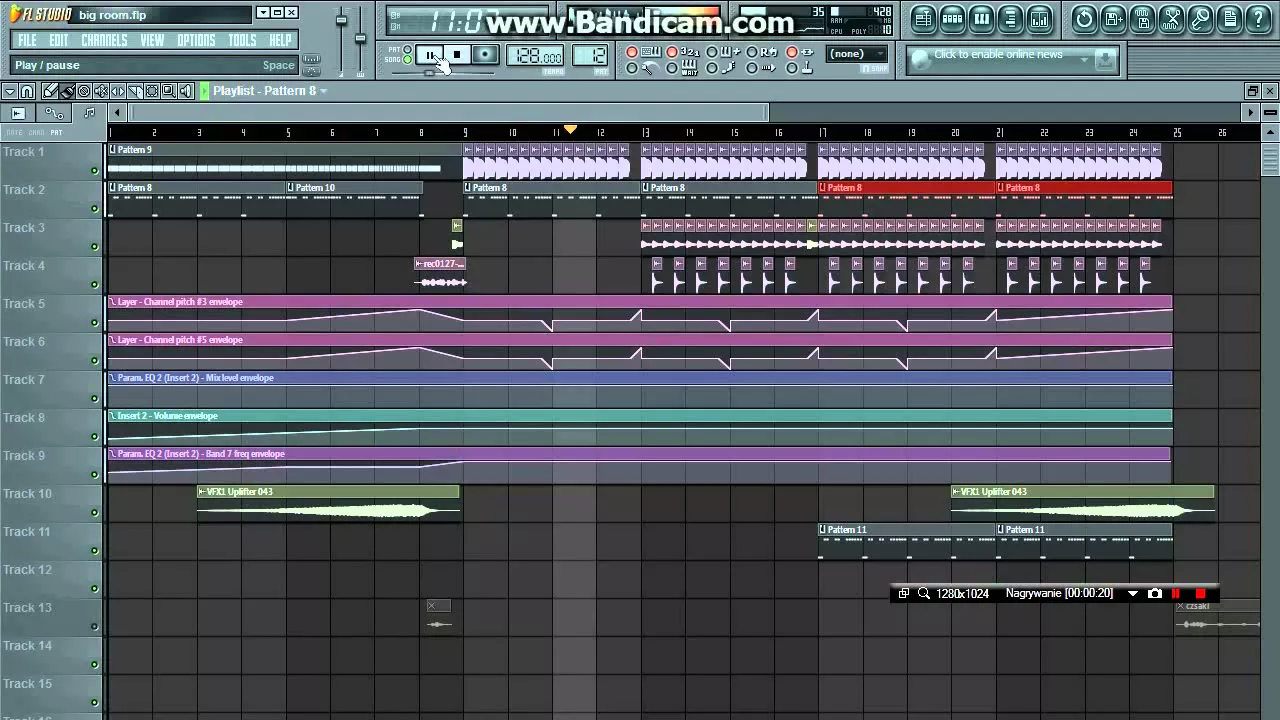Show the Browser panel

1011,19
